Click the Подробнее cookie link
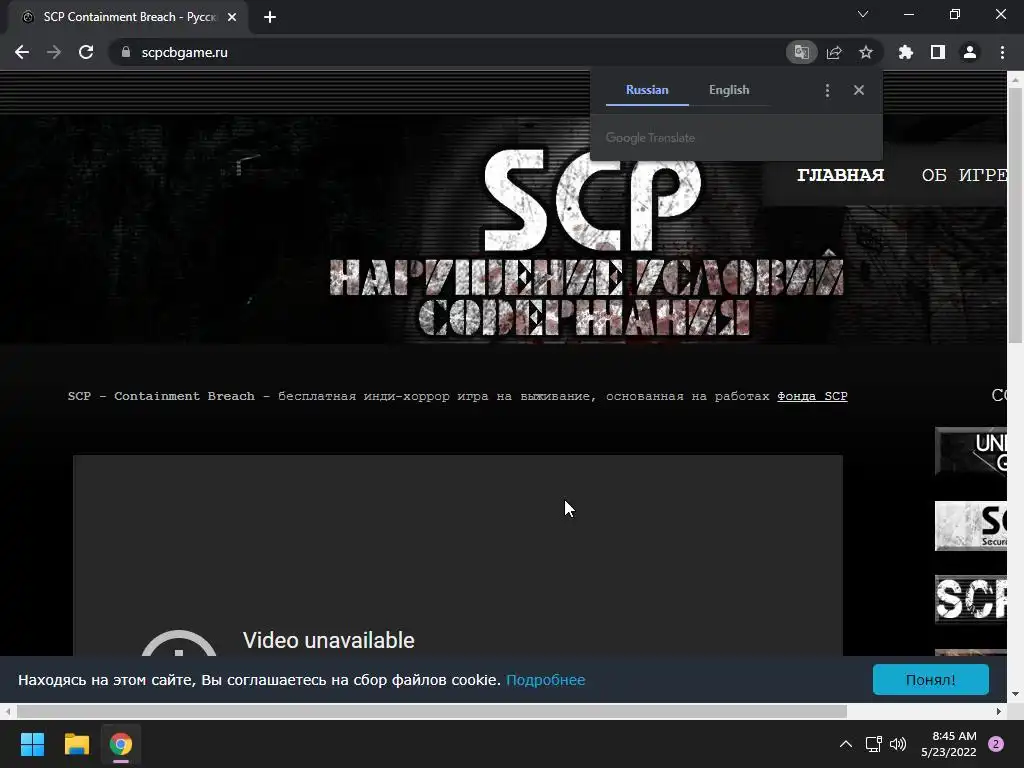Viewport: 1024px width, 768px height. [x=545, y=680]
